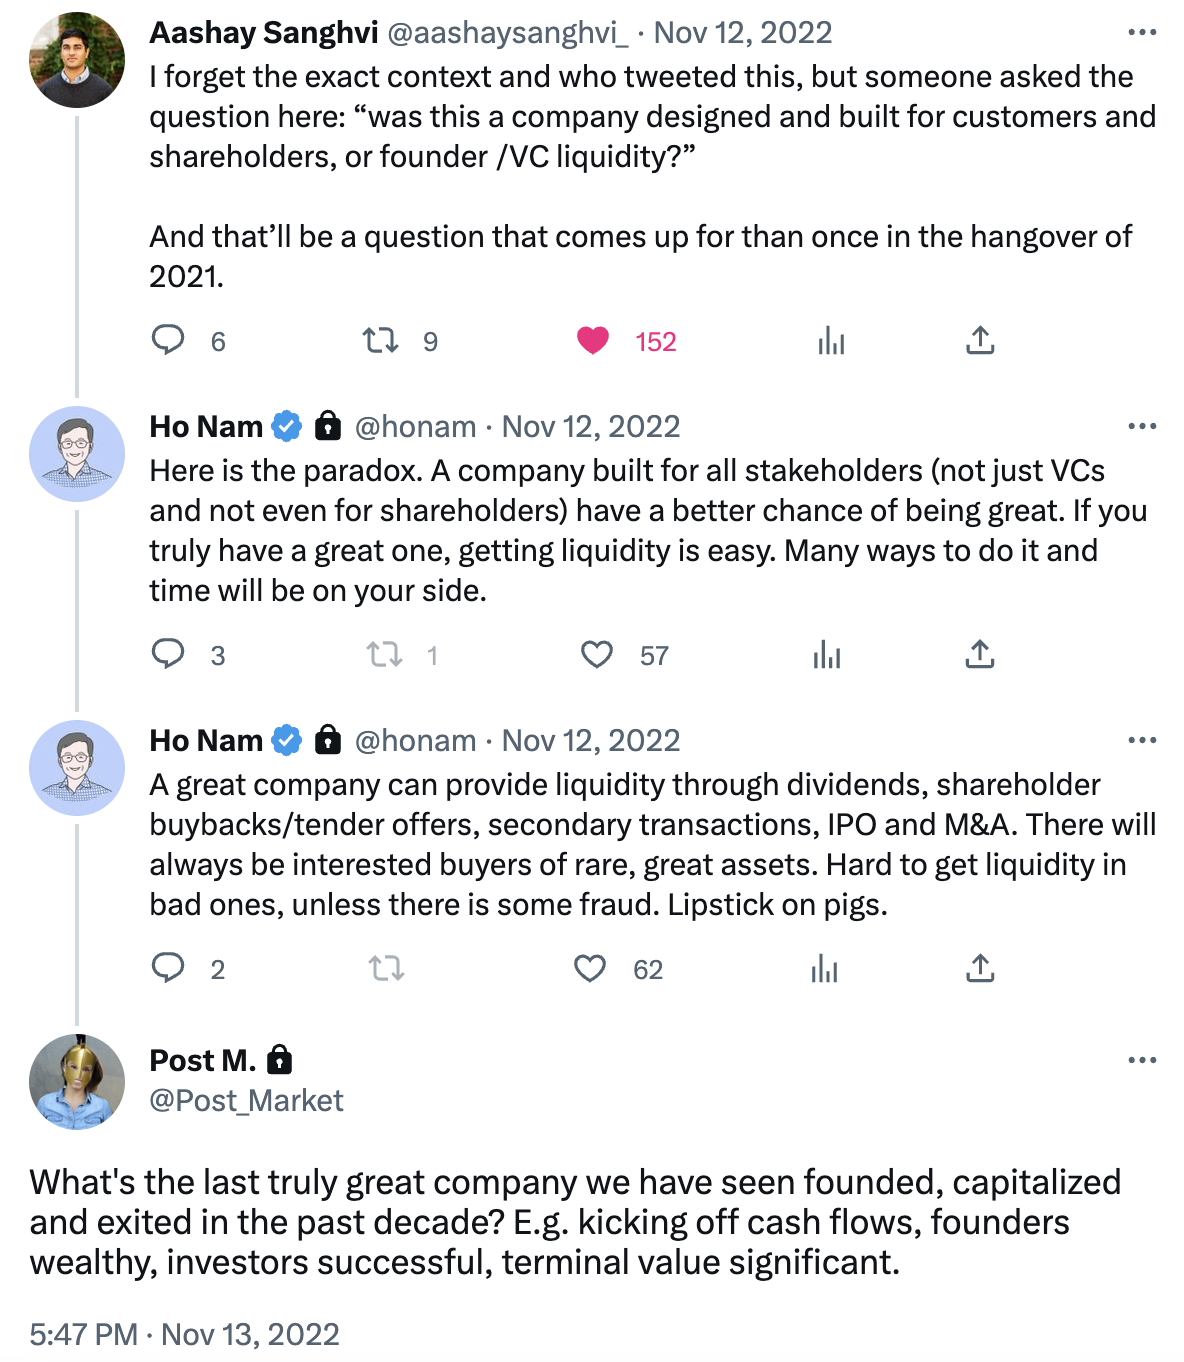
Task: Reply to Ho Nam's dividends tweet
Action: point(168,968)
